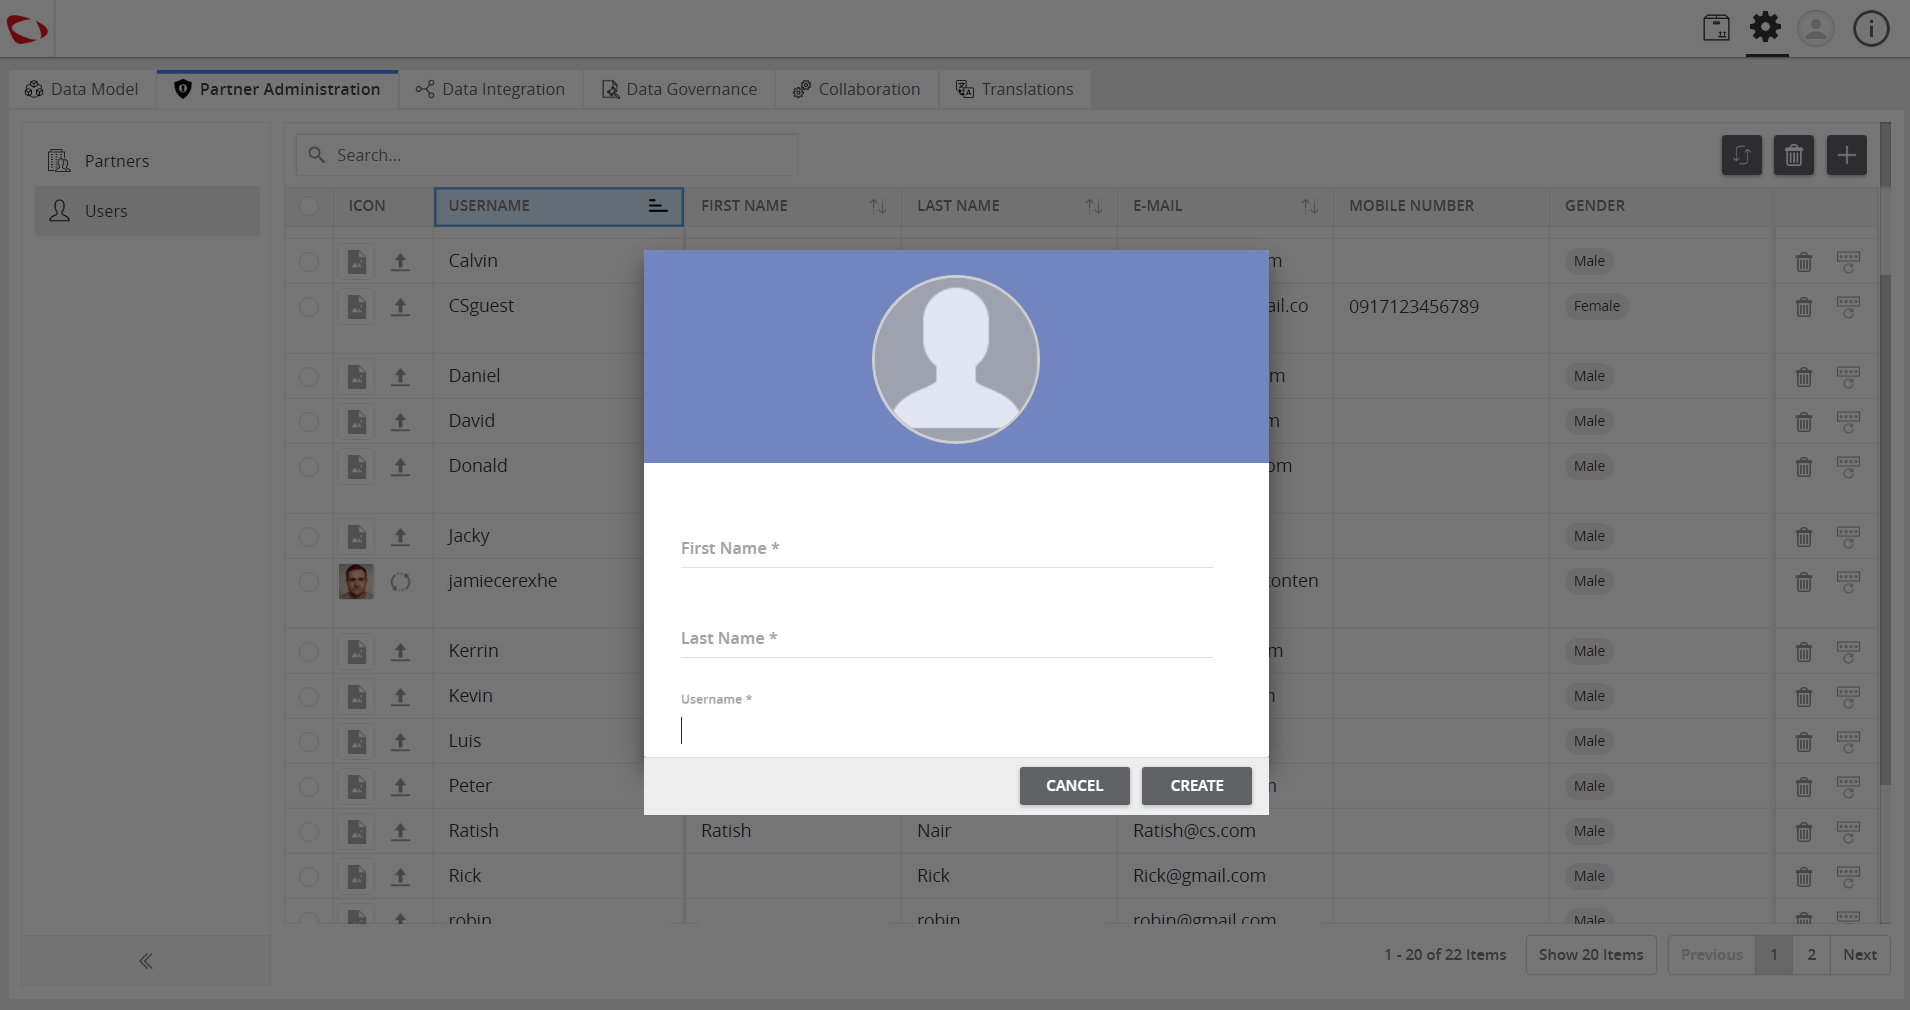Click the add new user plus button
1910x1010 pixels.
click(x=1847, y=155)
